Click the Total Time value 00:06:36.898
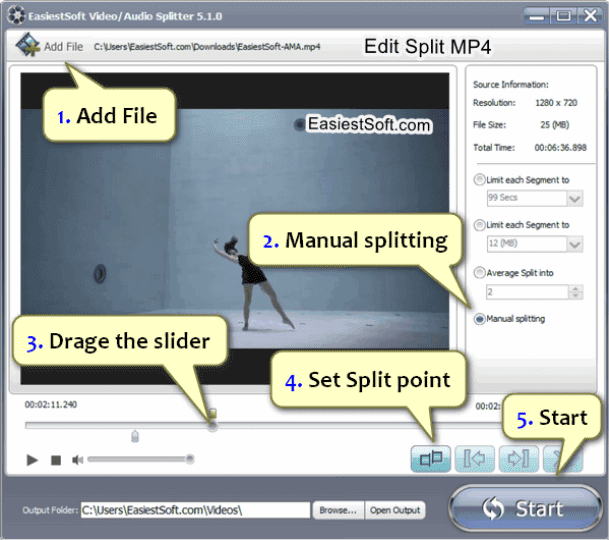 560,148
